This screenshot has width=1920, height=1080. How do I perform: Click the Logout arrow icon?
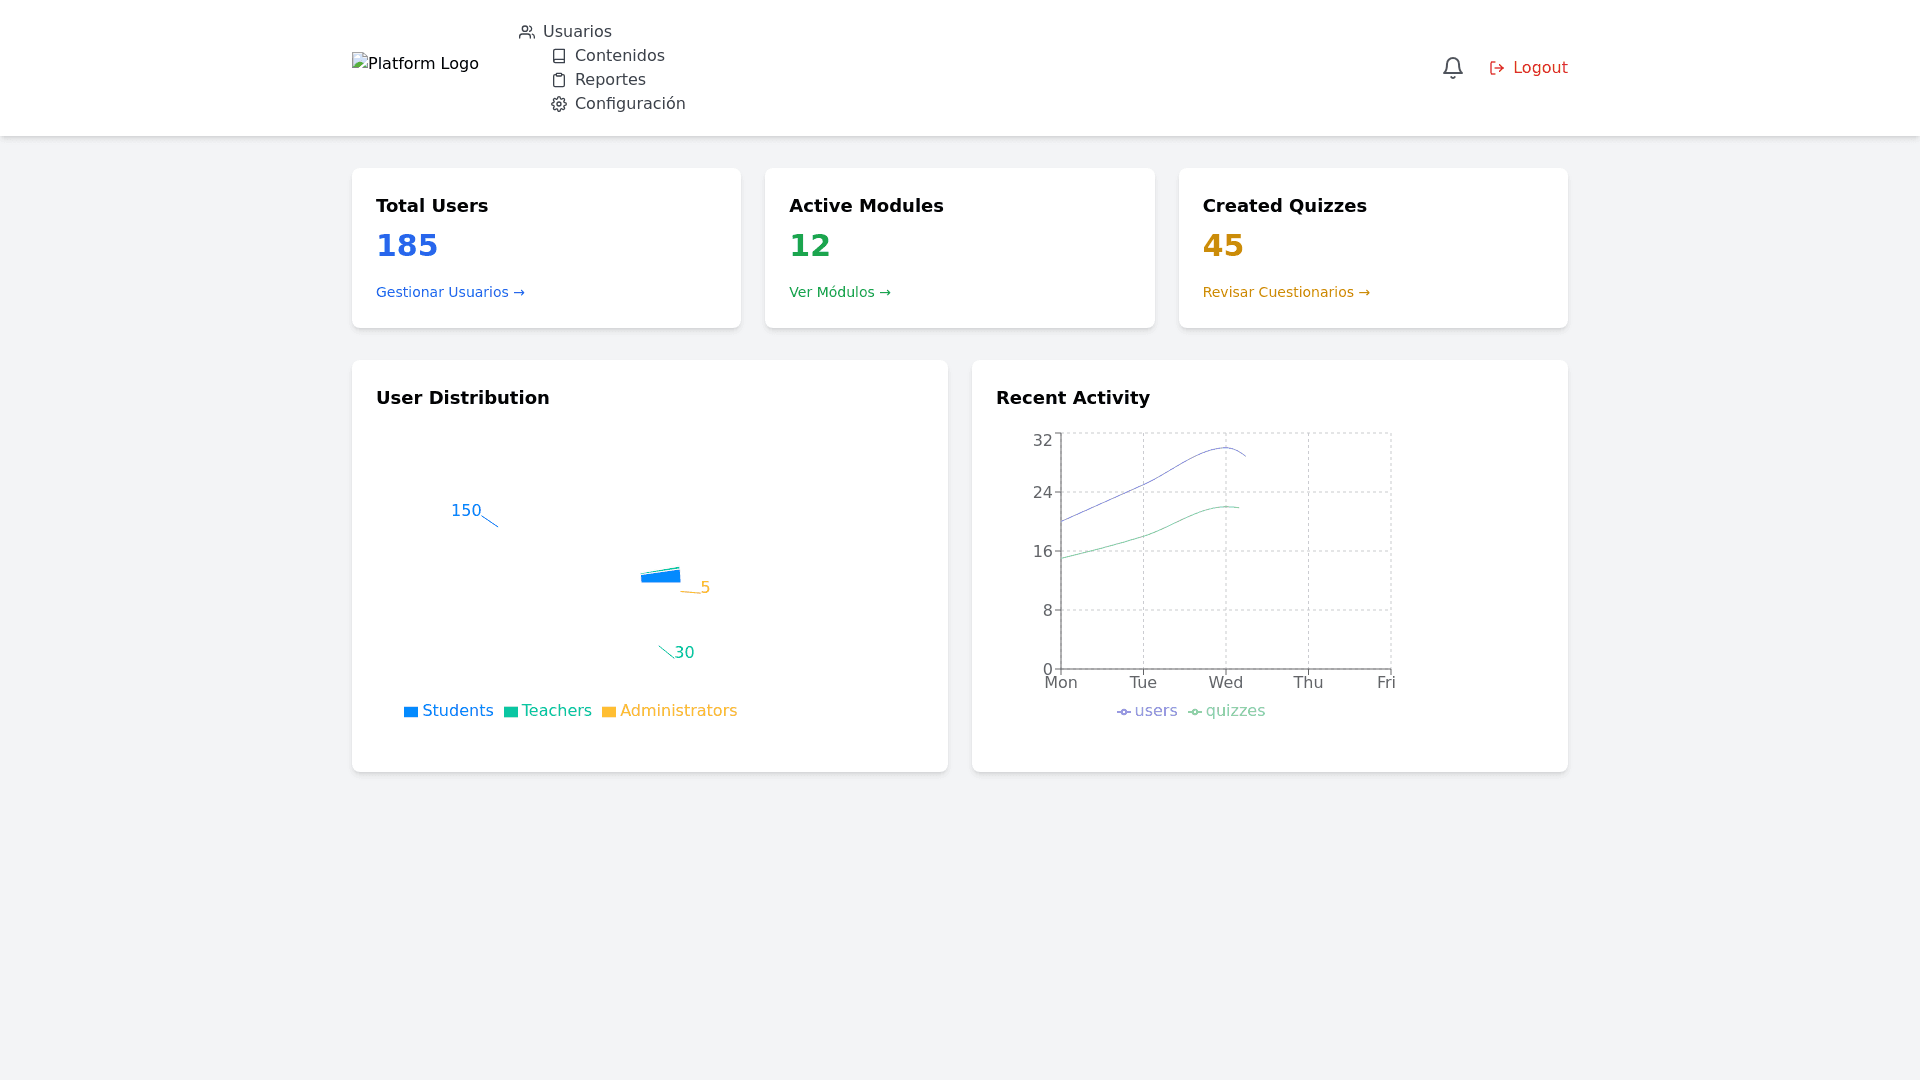coord(1497,68)
